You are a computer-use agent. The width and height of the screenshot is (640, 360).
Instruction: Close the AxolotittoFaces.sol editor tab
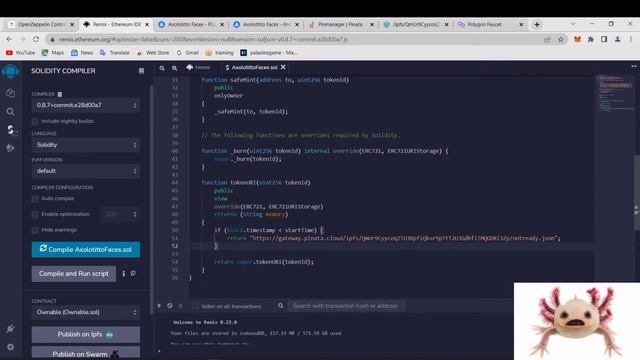(283, 67)
